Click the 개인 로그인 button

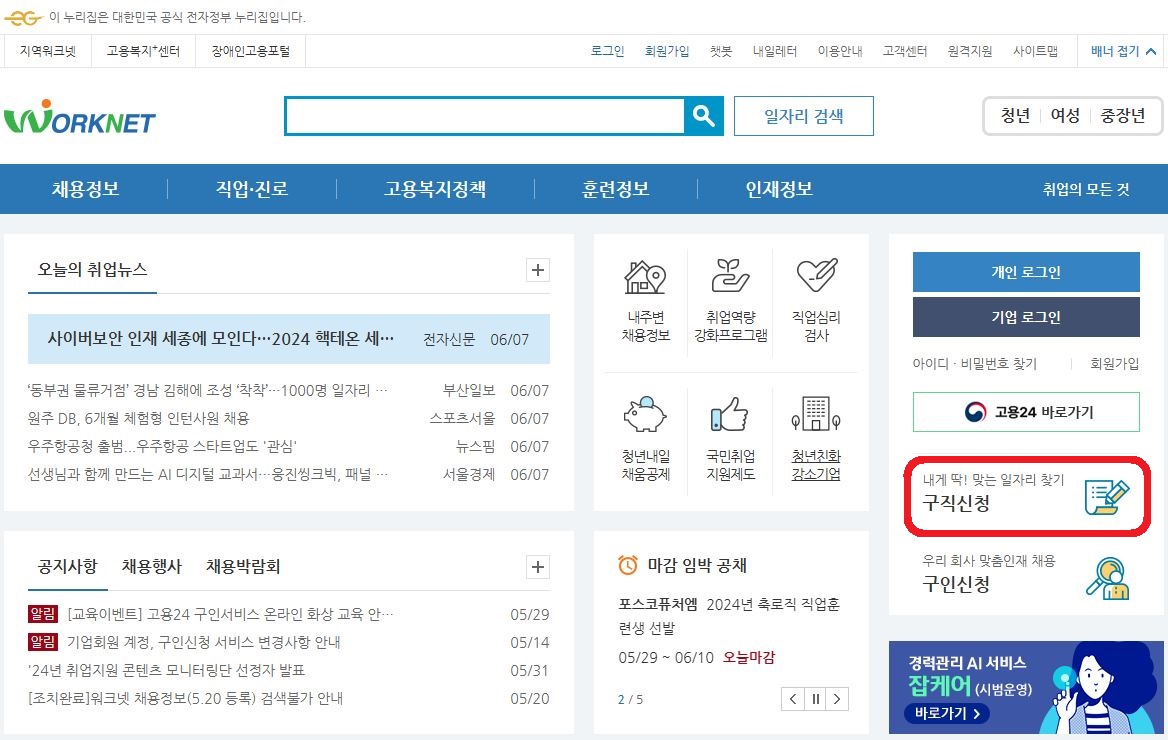1026,271
